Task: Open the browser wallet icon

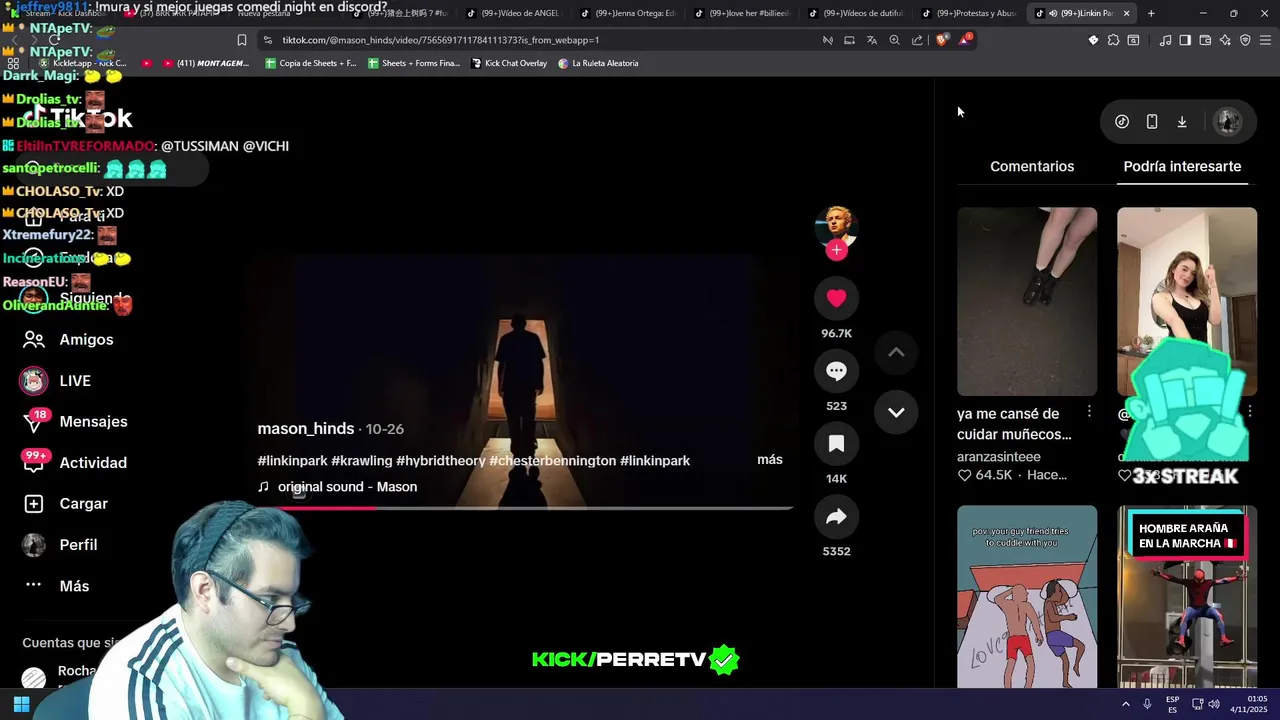Action: 1205,40
